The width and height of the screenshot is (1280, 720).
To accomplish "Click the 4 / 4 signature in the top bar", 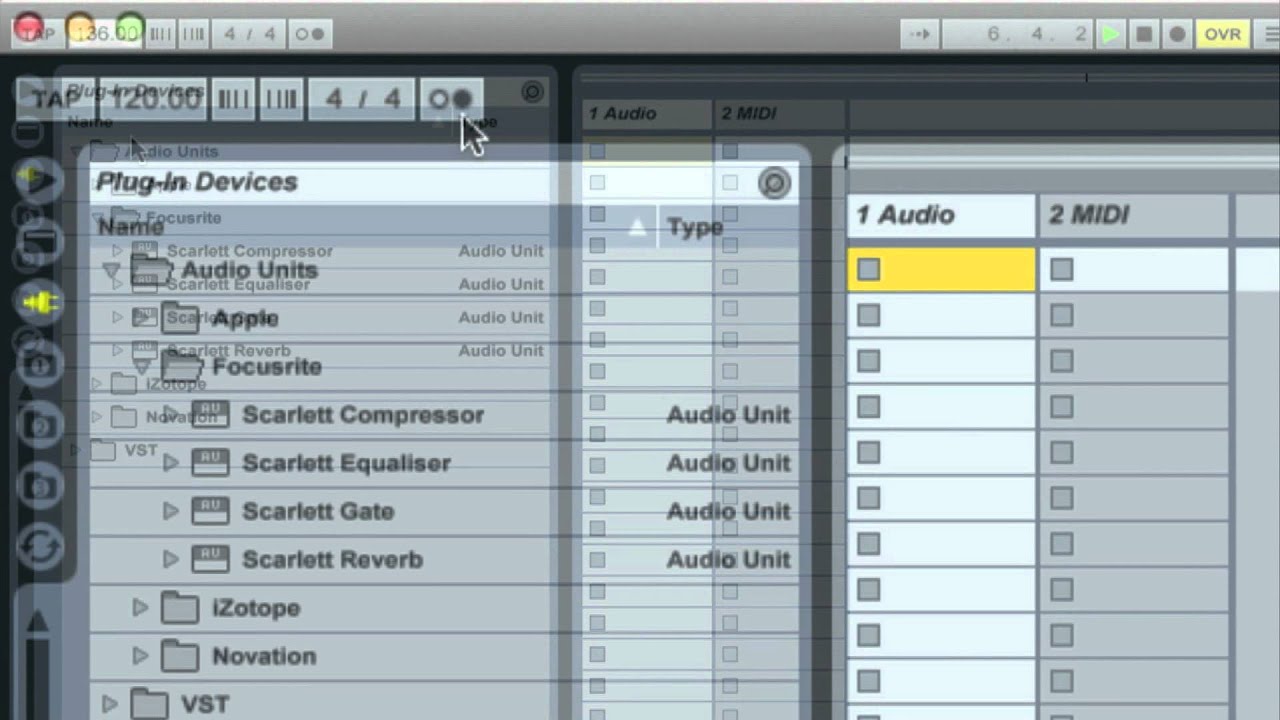I will (x=249, y=34).
